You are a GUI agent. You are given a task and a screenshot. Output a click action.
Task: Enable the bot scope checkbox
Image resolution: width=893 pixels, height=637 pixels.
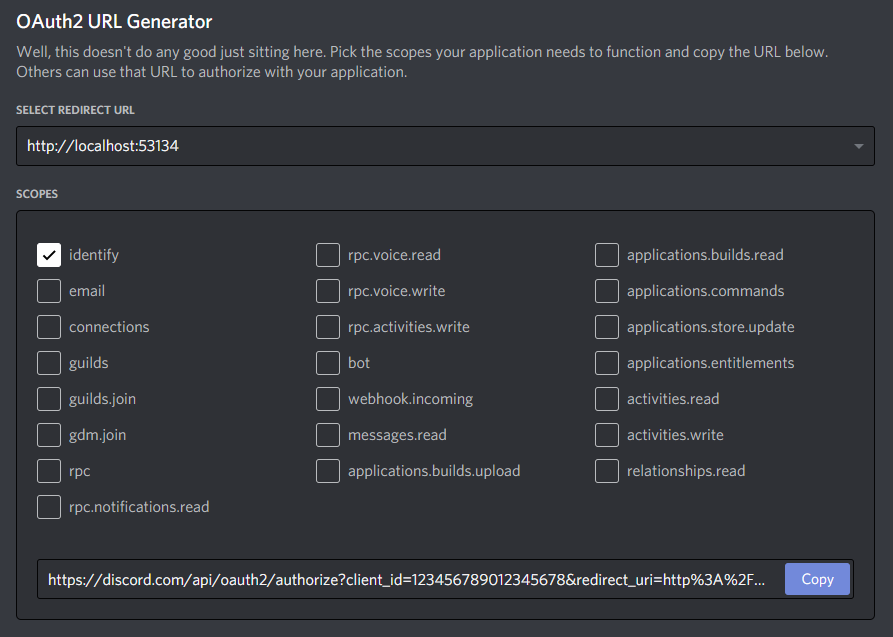coord(328,362)
